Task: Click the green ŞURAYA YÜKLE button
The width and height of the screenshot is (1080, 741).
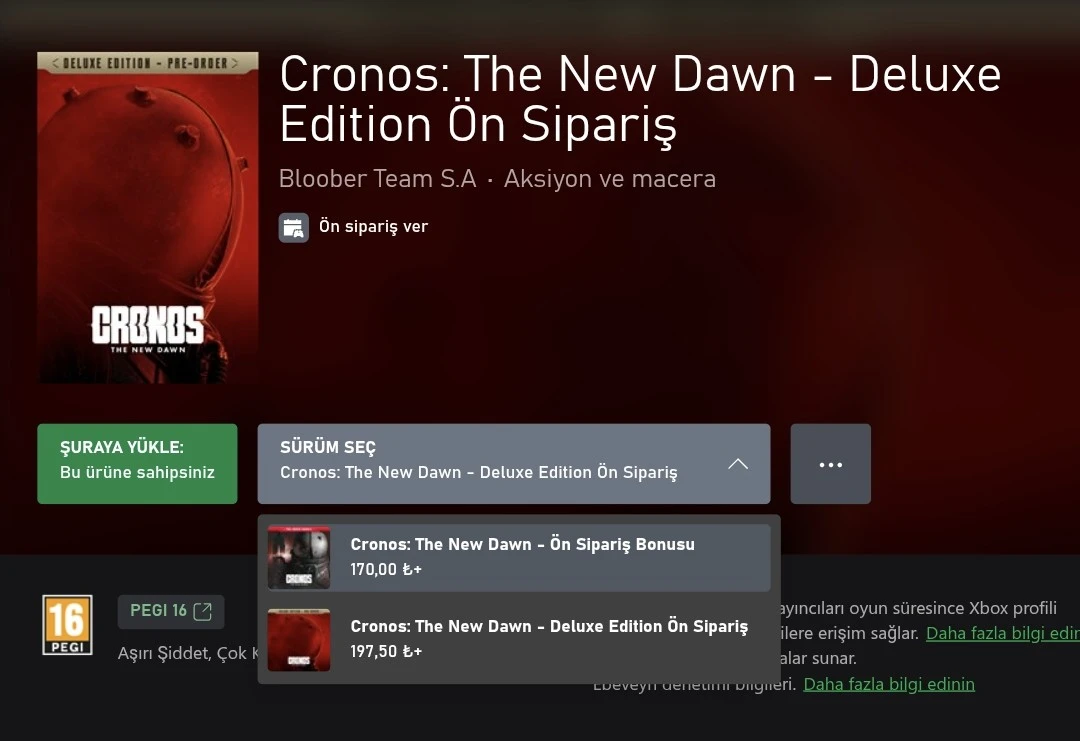Action: (x=137, y=463)
